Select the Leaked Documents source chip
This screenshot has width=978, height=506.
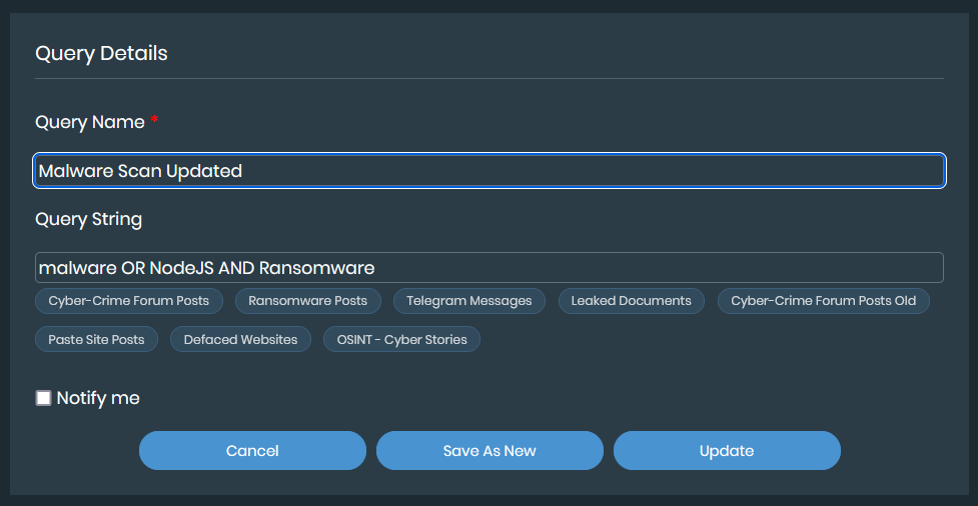pos(631,301)
